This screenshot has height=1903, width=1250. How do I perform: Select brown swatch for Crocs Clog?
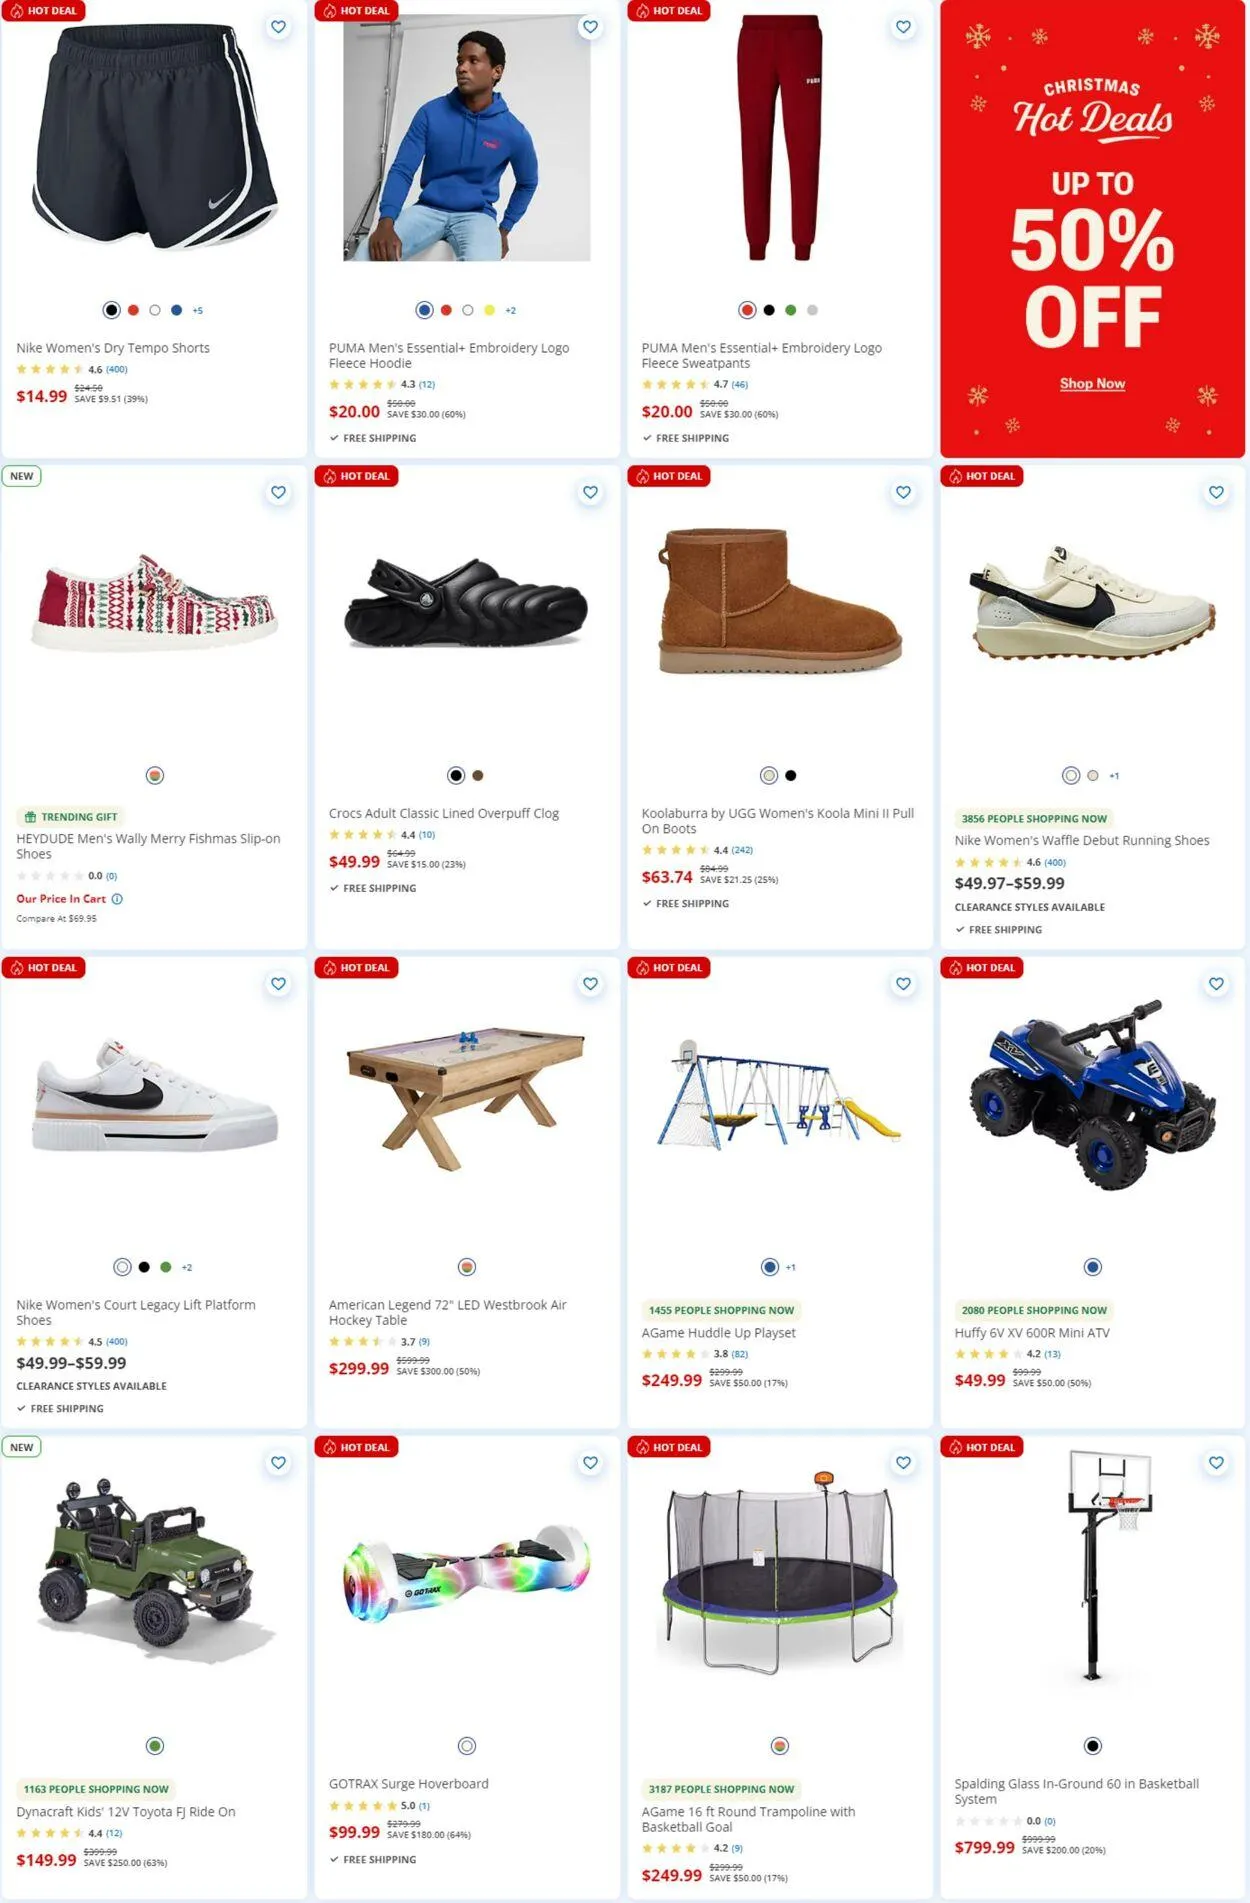point(478,775)
